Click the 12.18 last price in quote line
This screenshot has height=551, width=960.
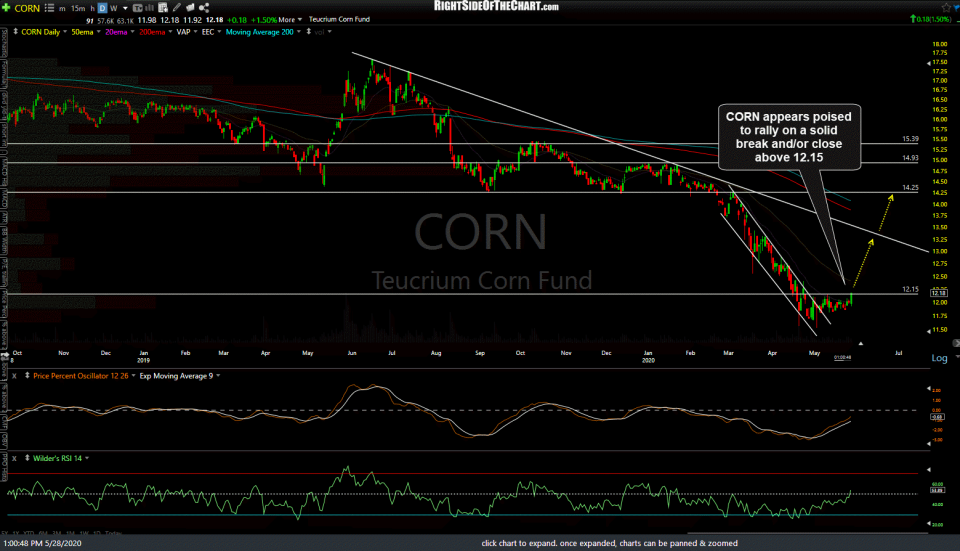pyautogui.click(x=214, y=20)
